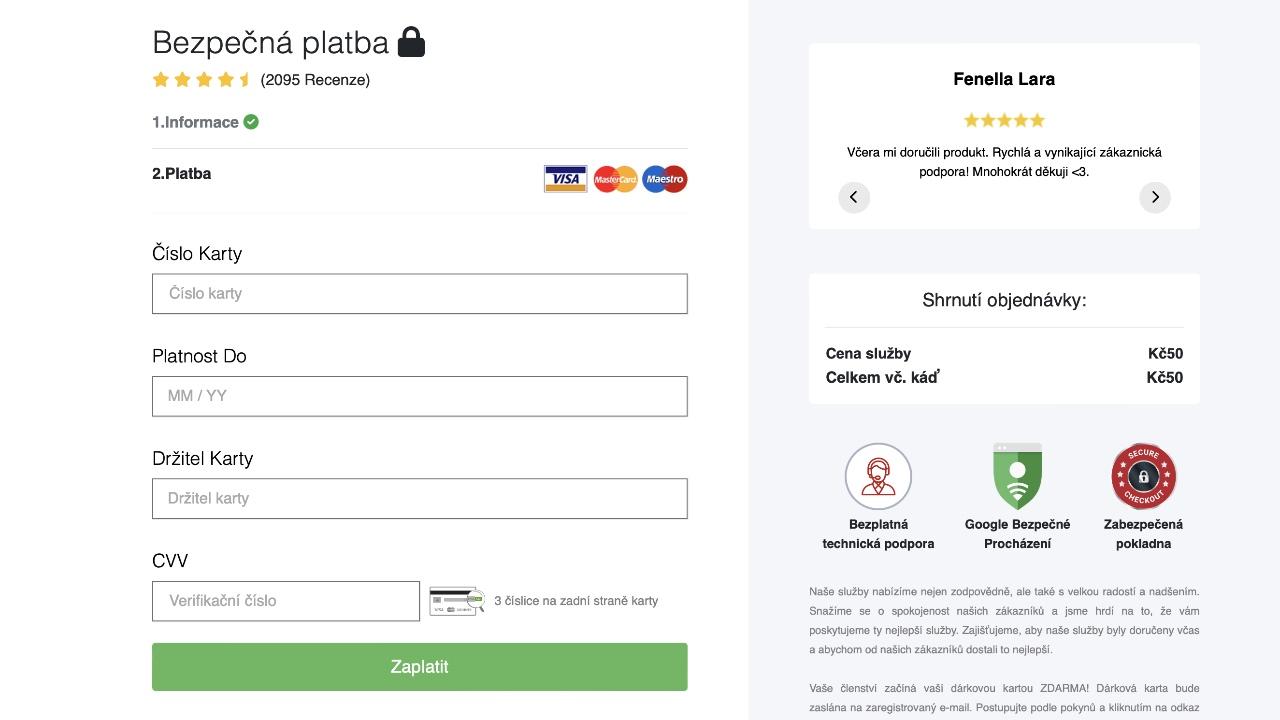Click the Maestro card logo
The height and width of the screenshot is (720, 1280).
tap(665, 179)
